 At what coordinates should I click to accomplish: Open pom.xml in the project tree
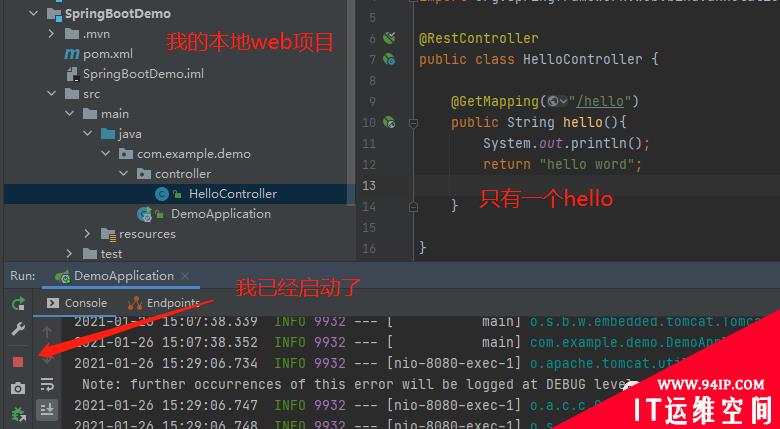[107, 54]
